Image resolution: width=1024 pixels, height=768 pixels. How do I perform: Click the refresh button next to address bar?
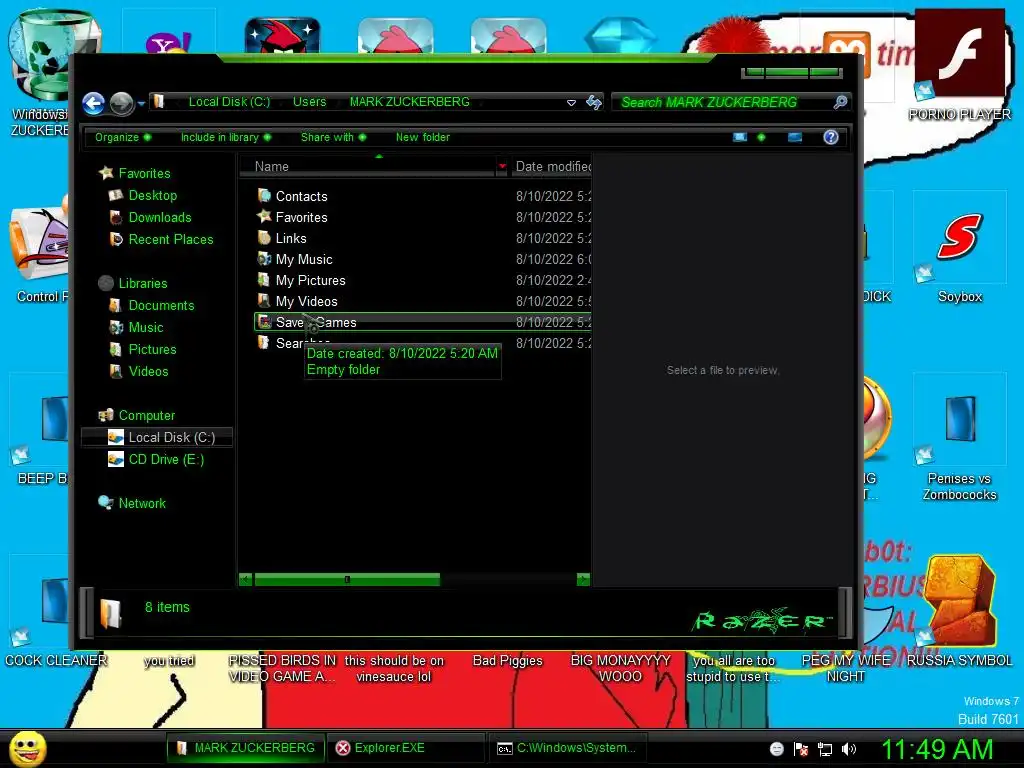click(593, 102)
